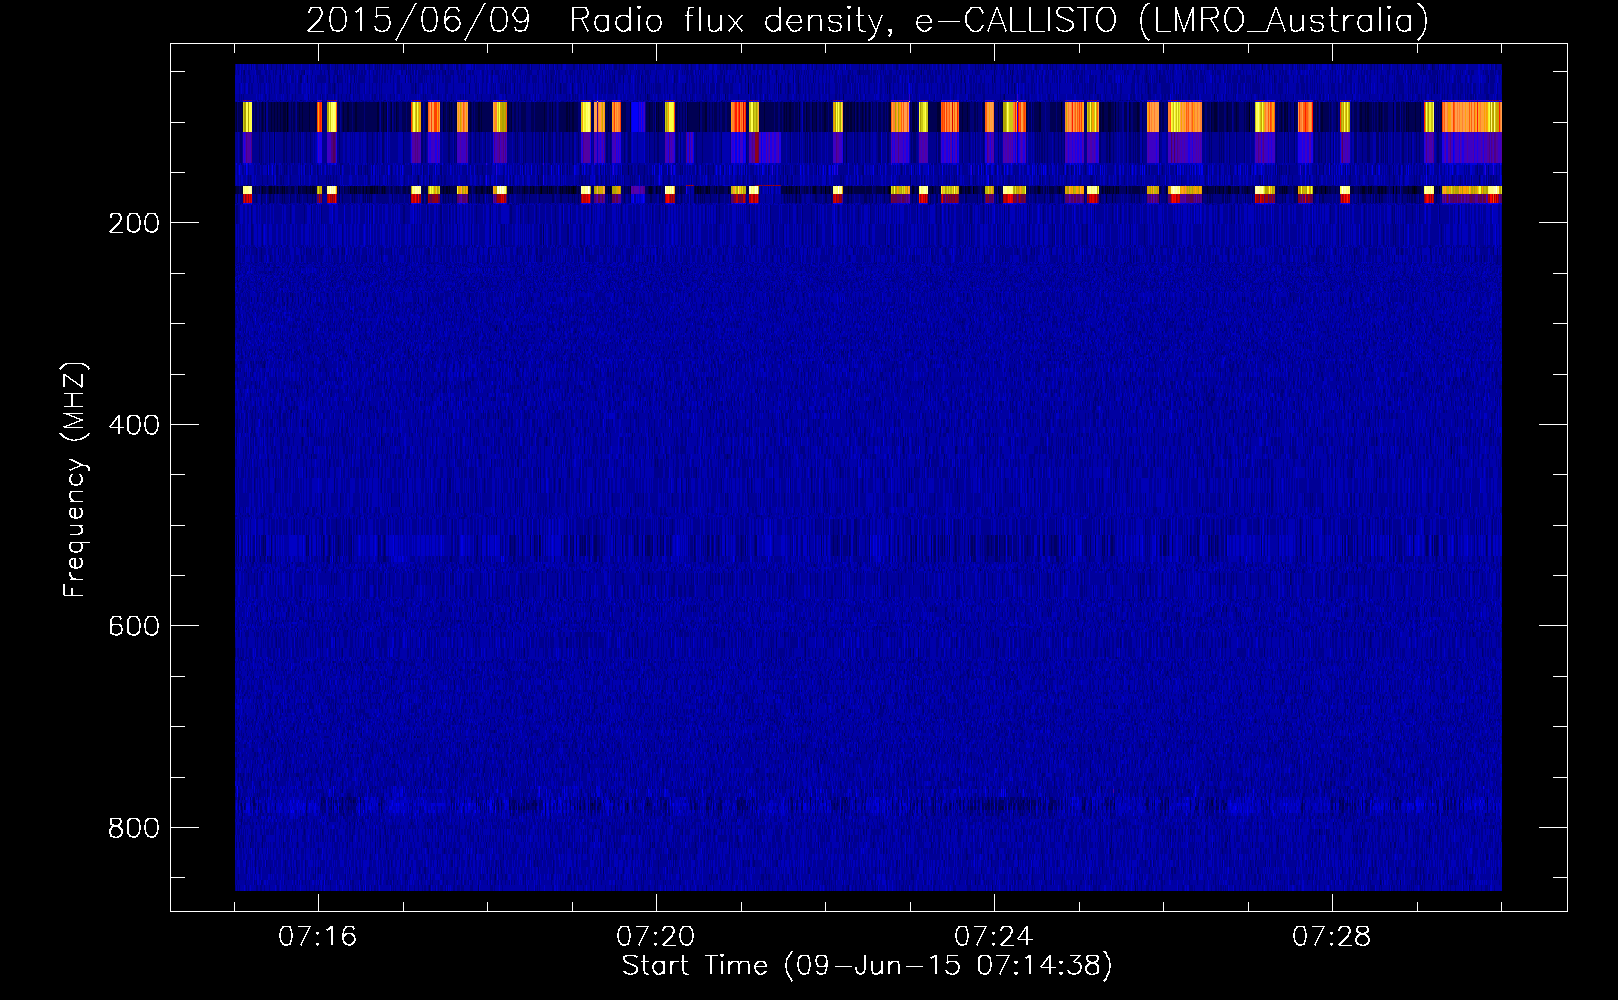Select the 07:20 time tick label

(x=655, y=937)
